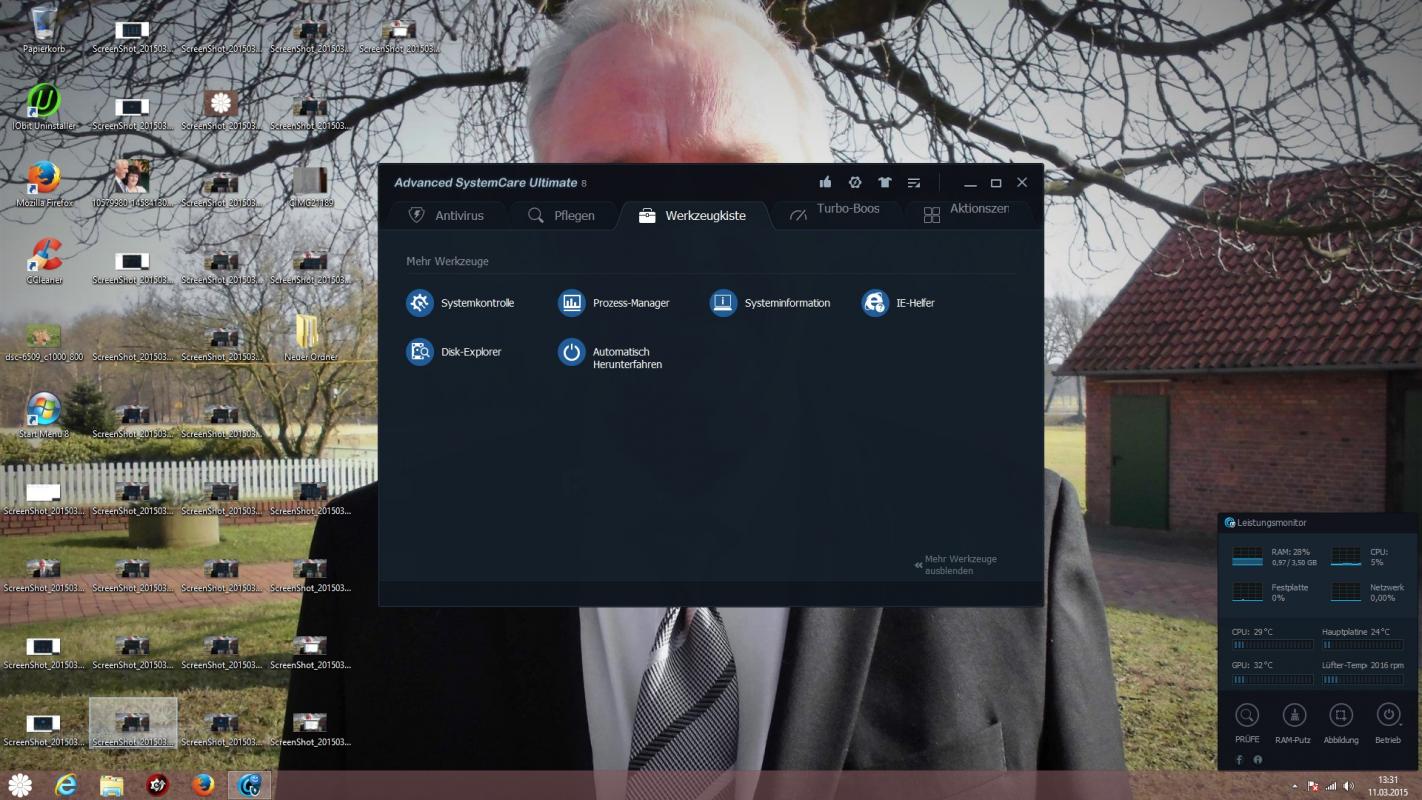The height and width of the screenshot is (800, 1422).
Task: Click the thumbs-up like icon in title bar
Action: coord(825,183)
